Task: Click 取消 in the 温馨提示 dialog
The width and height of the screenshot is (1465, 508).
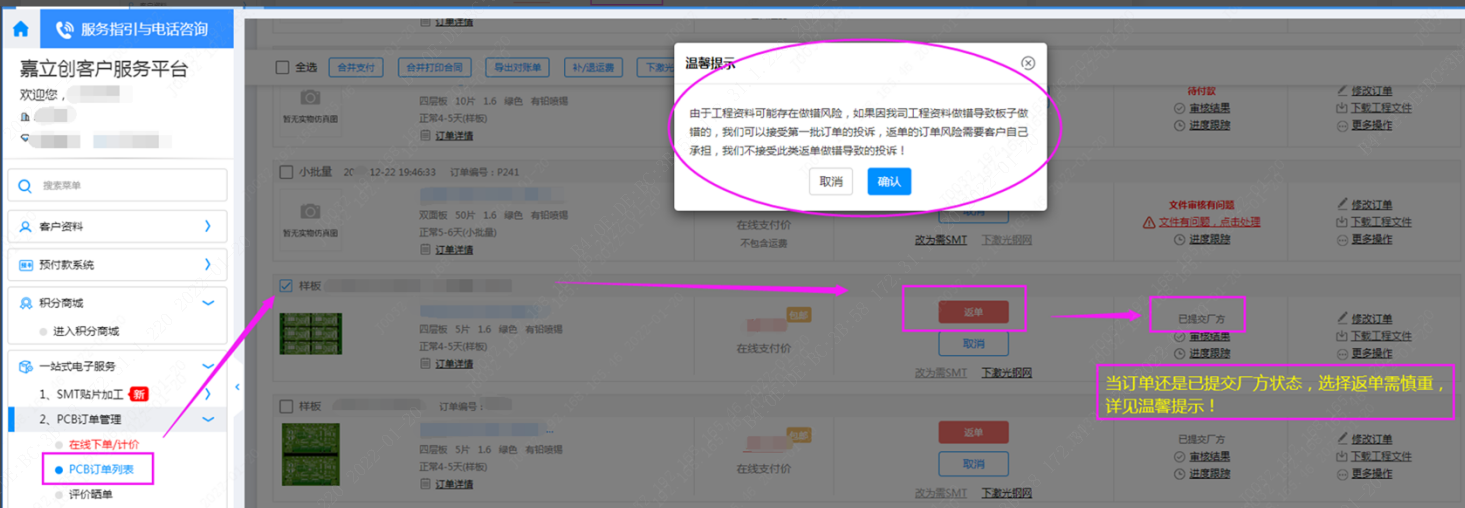Action: pyautogui.click(x=830, y=182)
